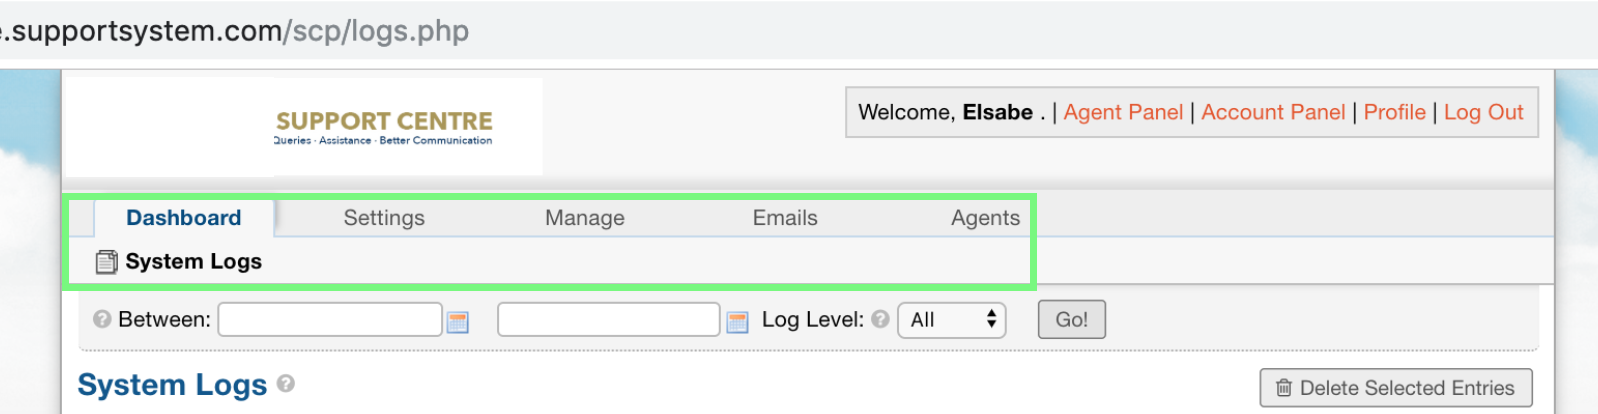
Task: Select the System Logs submenu icon
Action: pyautogui.click(x=106, y=262)
